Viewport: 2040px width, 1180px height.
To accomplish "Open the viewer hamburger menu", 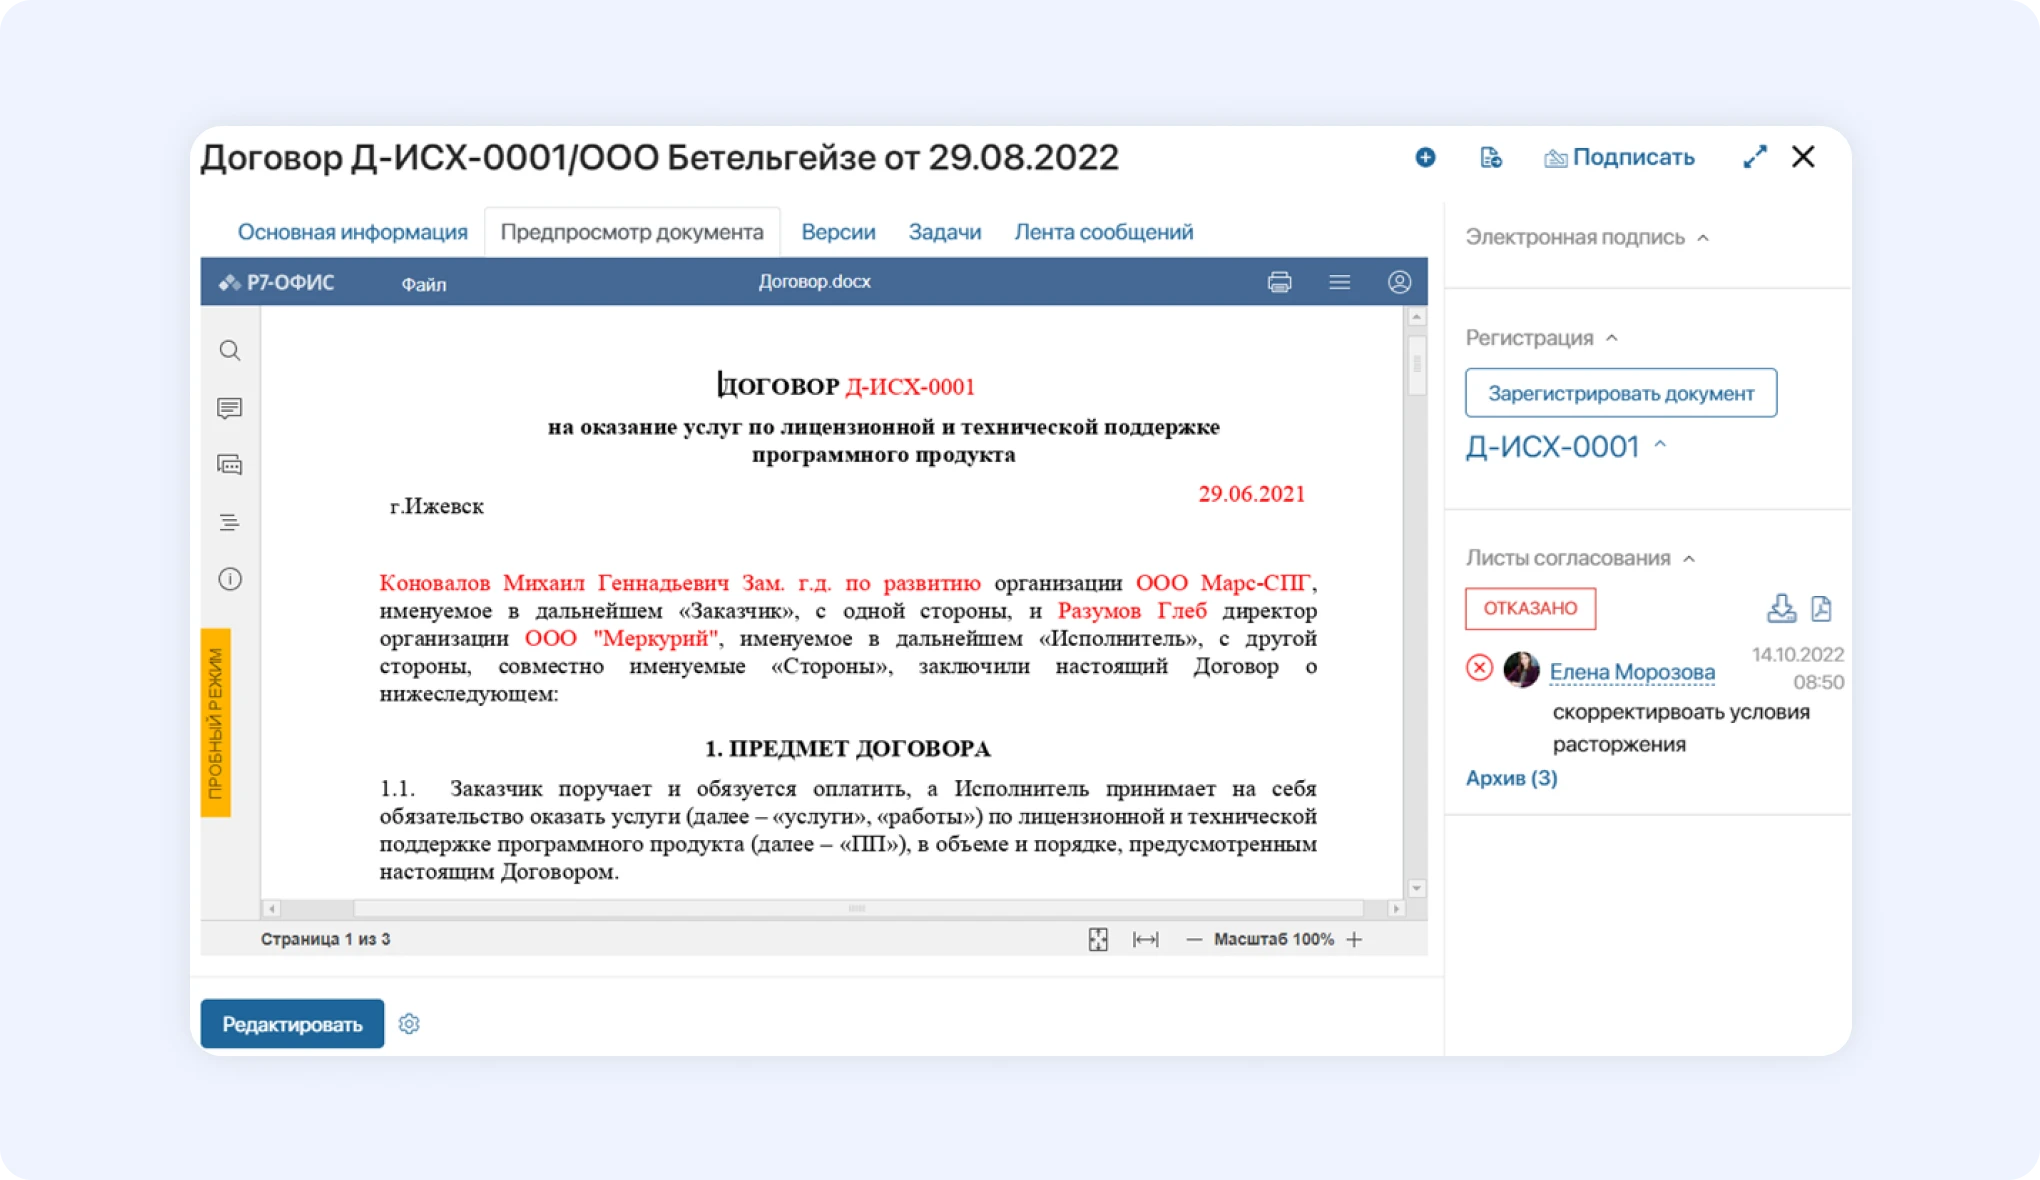I will coord(1340,281).
